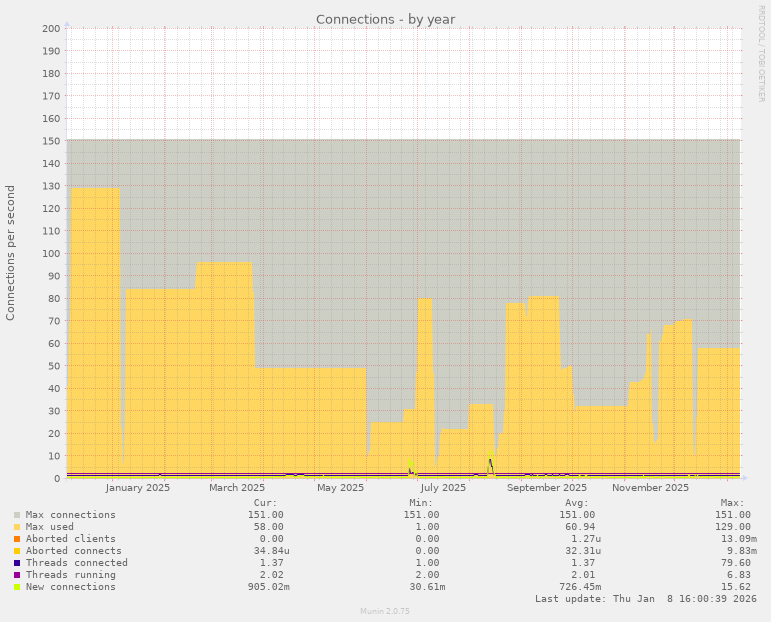Click the Max used legend color swatch

[17, 527]
